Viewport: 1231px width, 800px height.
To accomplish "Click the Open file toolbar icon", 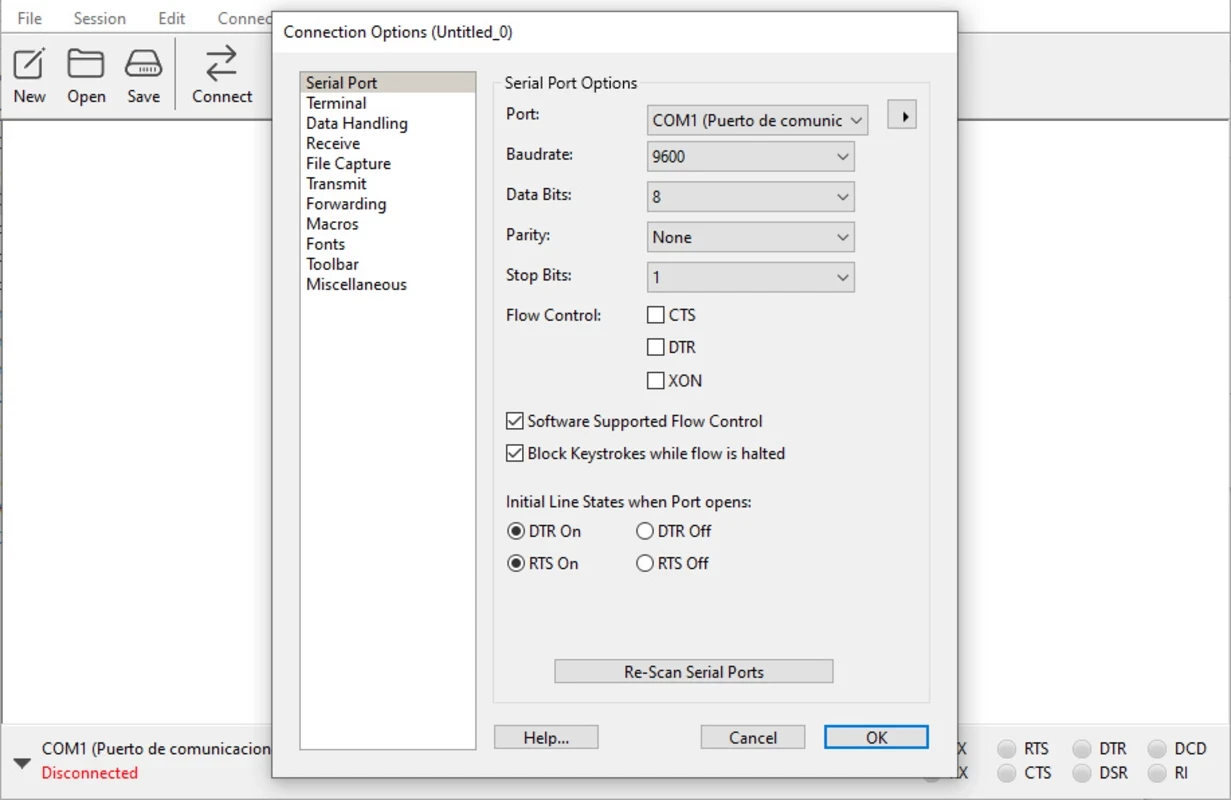I will tap(86, 64).
